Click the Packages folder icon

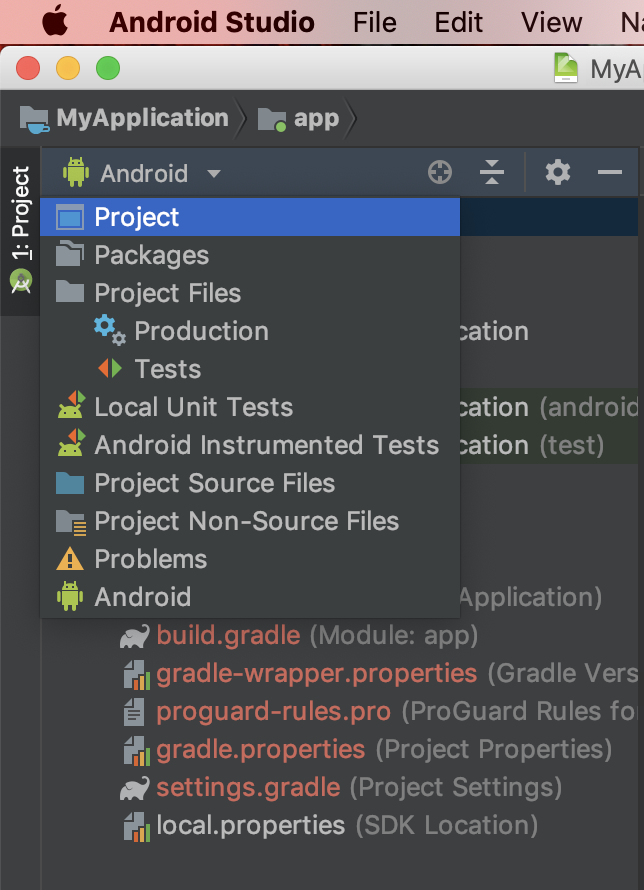70,254
